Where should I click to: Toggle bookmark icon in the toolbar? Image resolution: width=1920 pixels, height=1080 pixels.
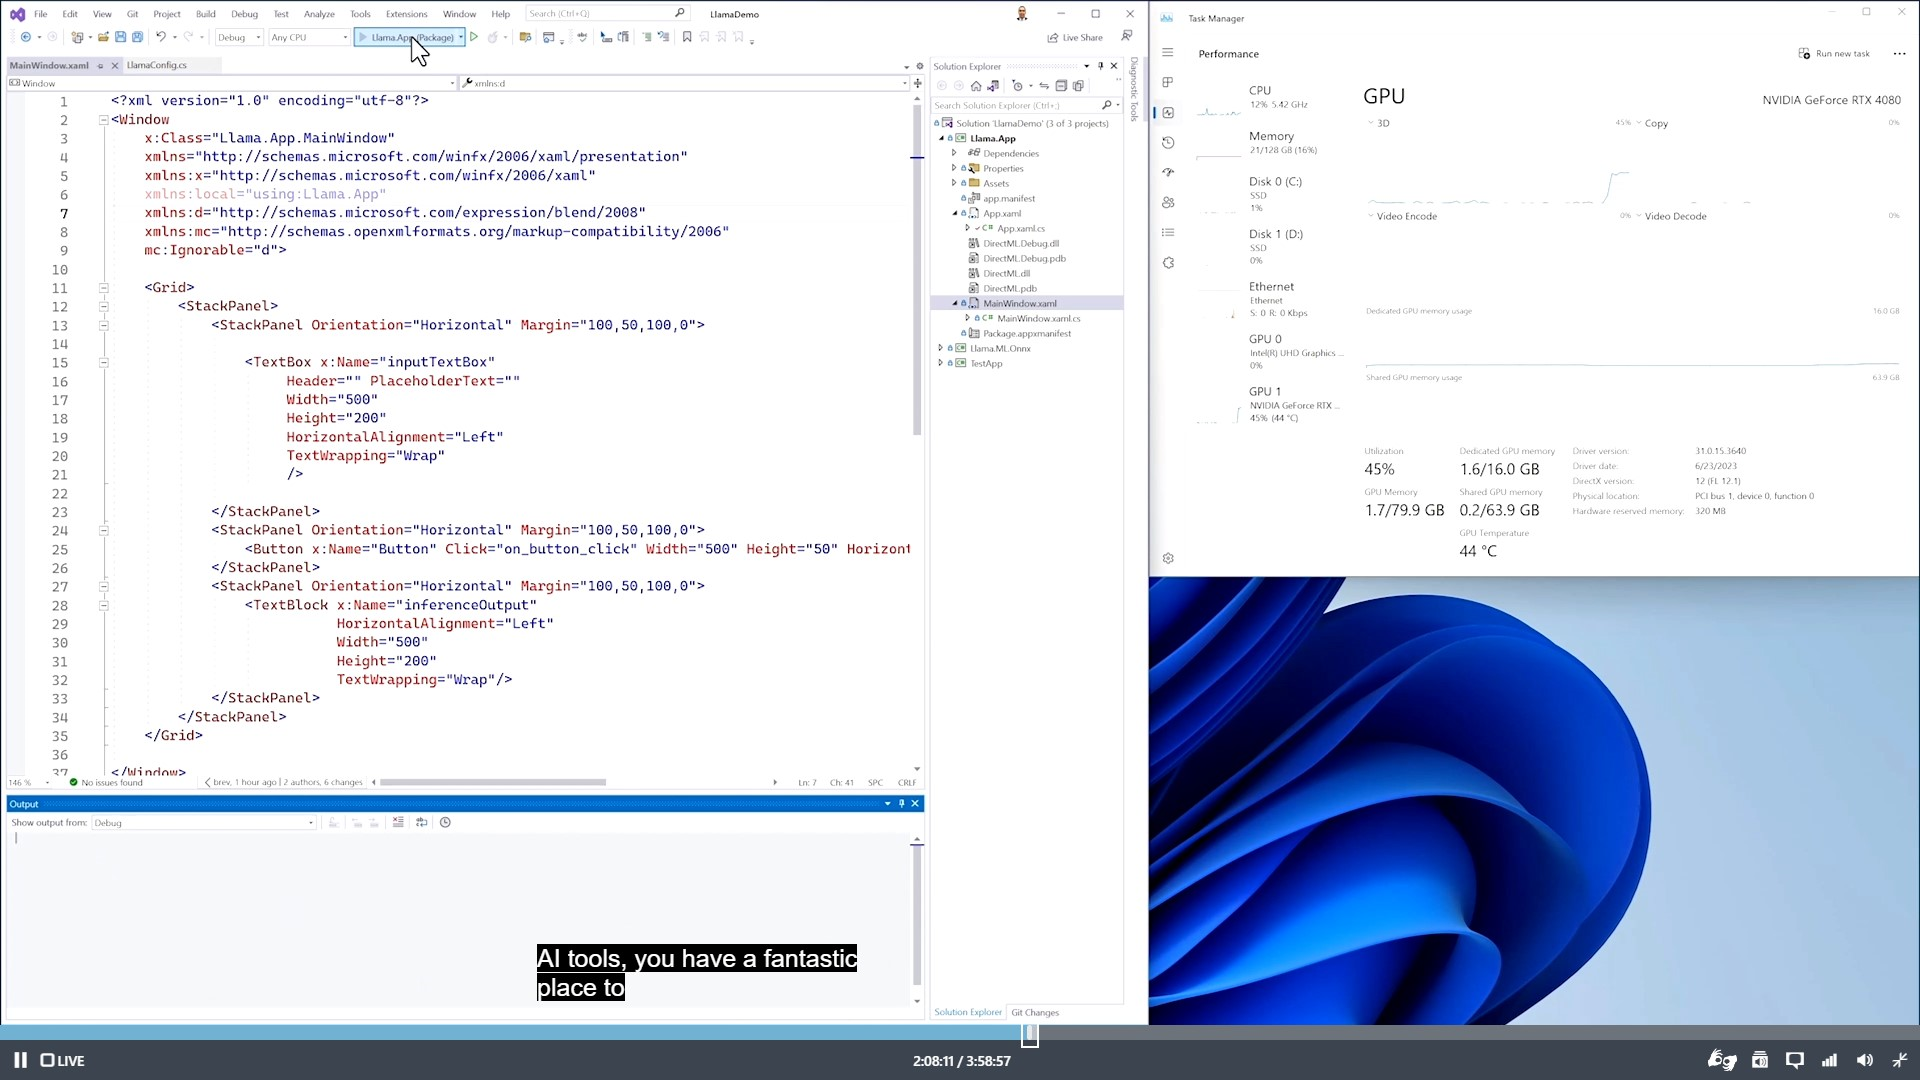[687, 37]
